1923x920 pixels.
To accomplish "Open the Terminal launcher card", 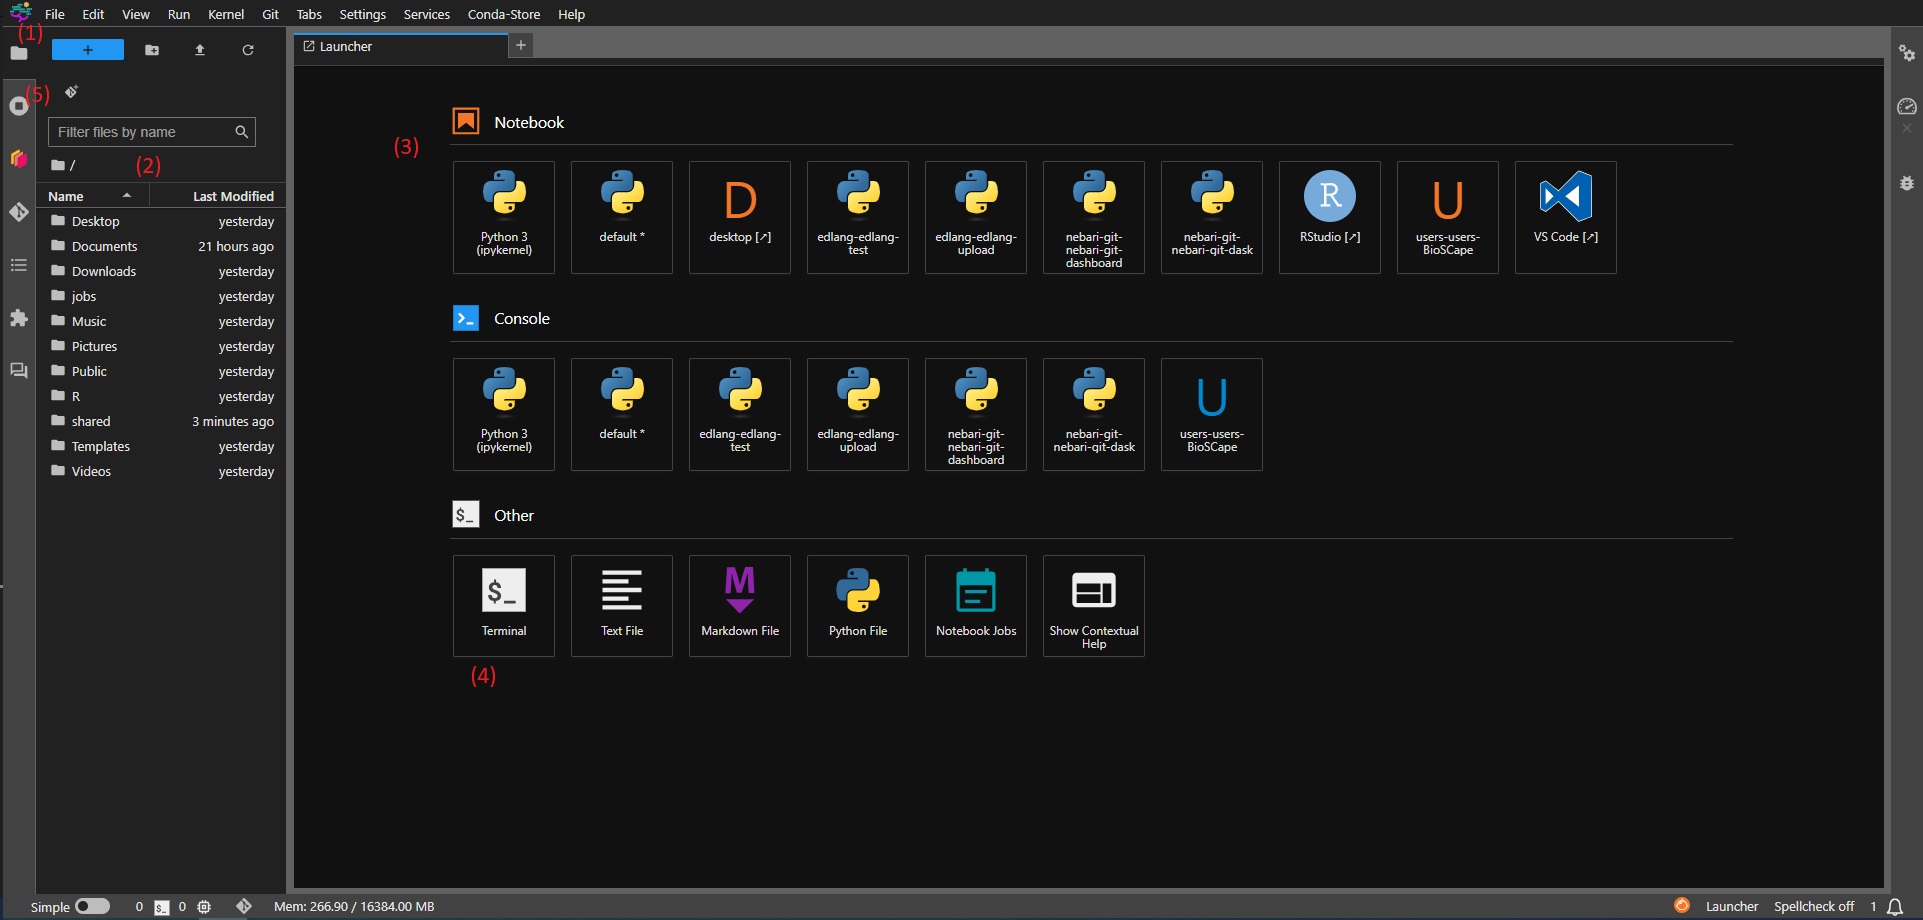I will (x=504, y=606).
